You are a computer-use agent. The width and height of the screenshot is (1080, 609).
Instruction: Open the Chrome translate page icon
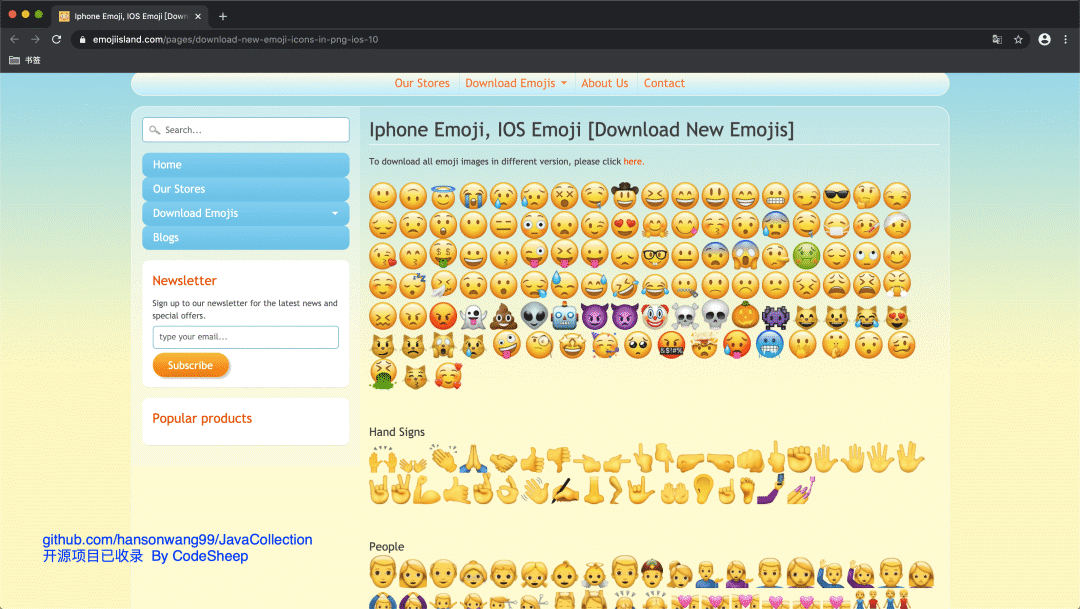[997, 39]
